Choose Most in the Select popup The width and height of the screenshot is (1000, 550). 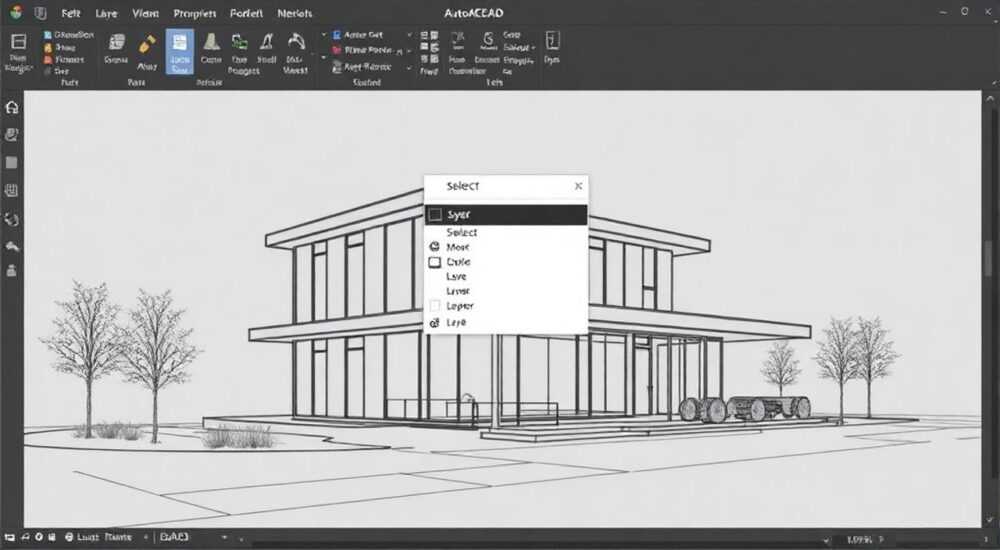(458, 247)
